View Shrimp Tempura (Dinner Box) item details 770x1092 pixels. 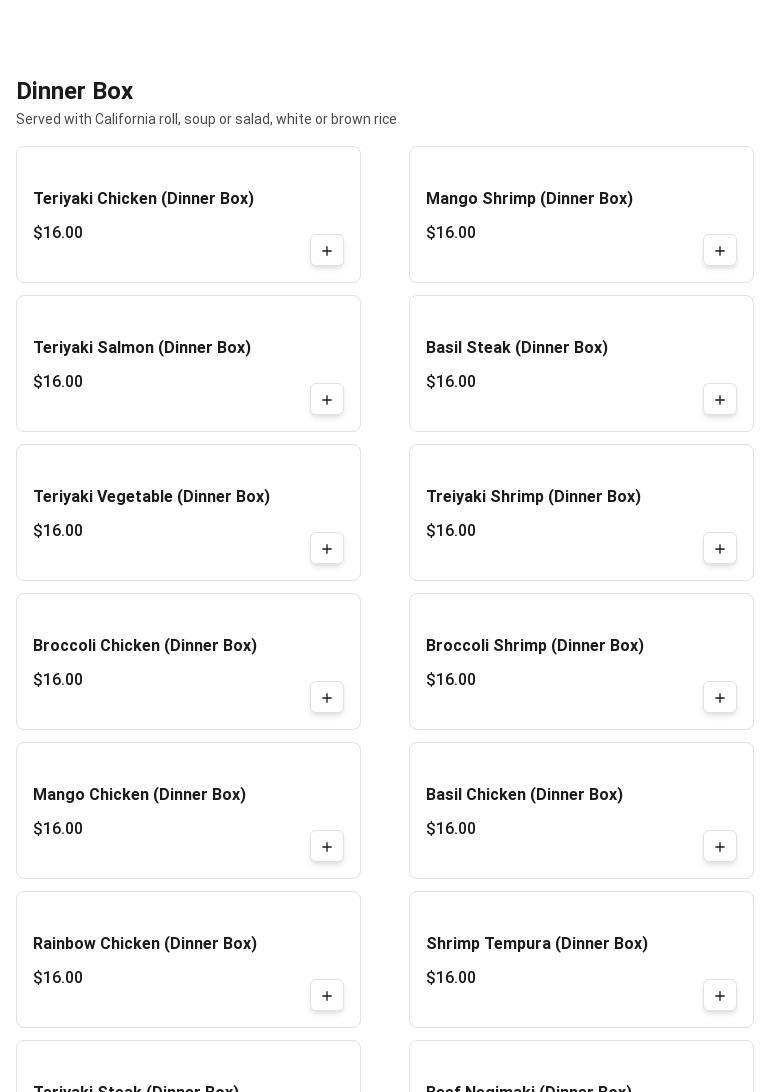(536, 944)
